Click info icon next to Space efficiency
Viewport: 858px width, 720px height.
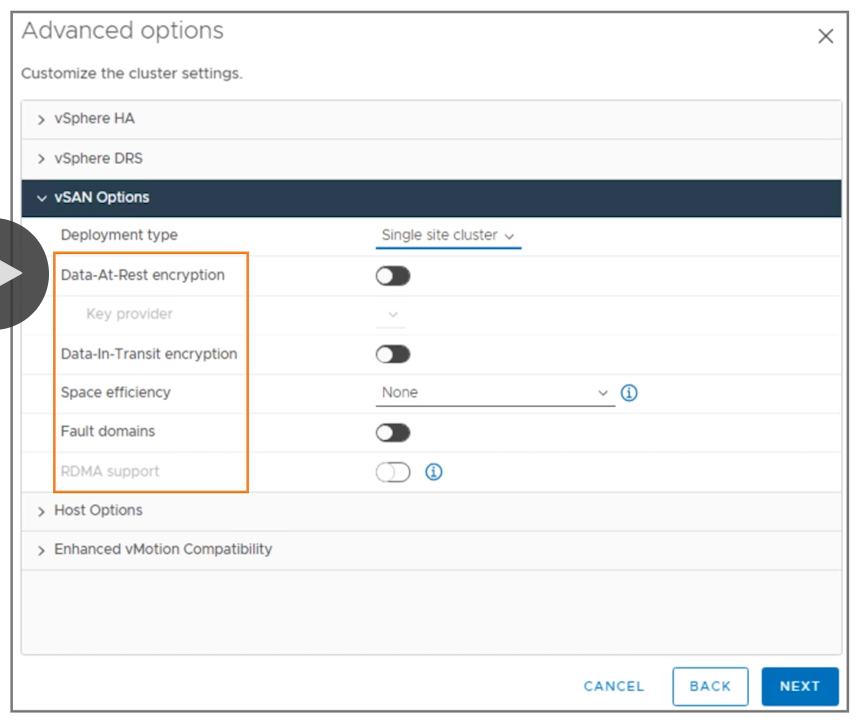(x=629, y=393)
